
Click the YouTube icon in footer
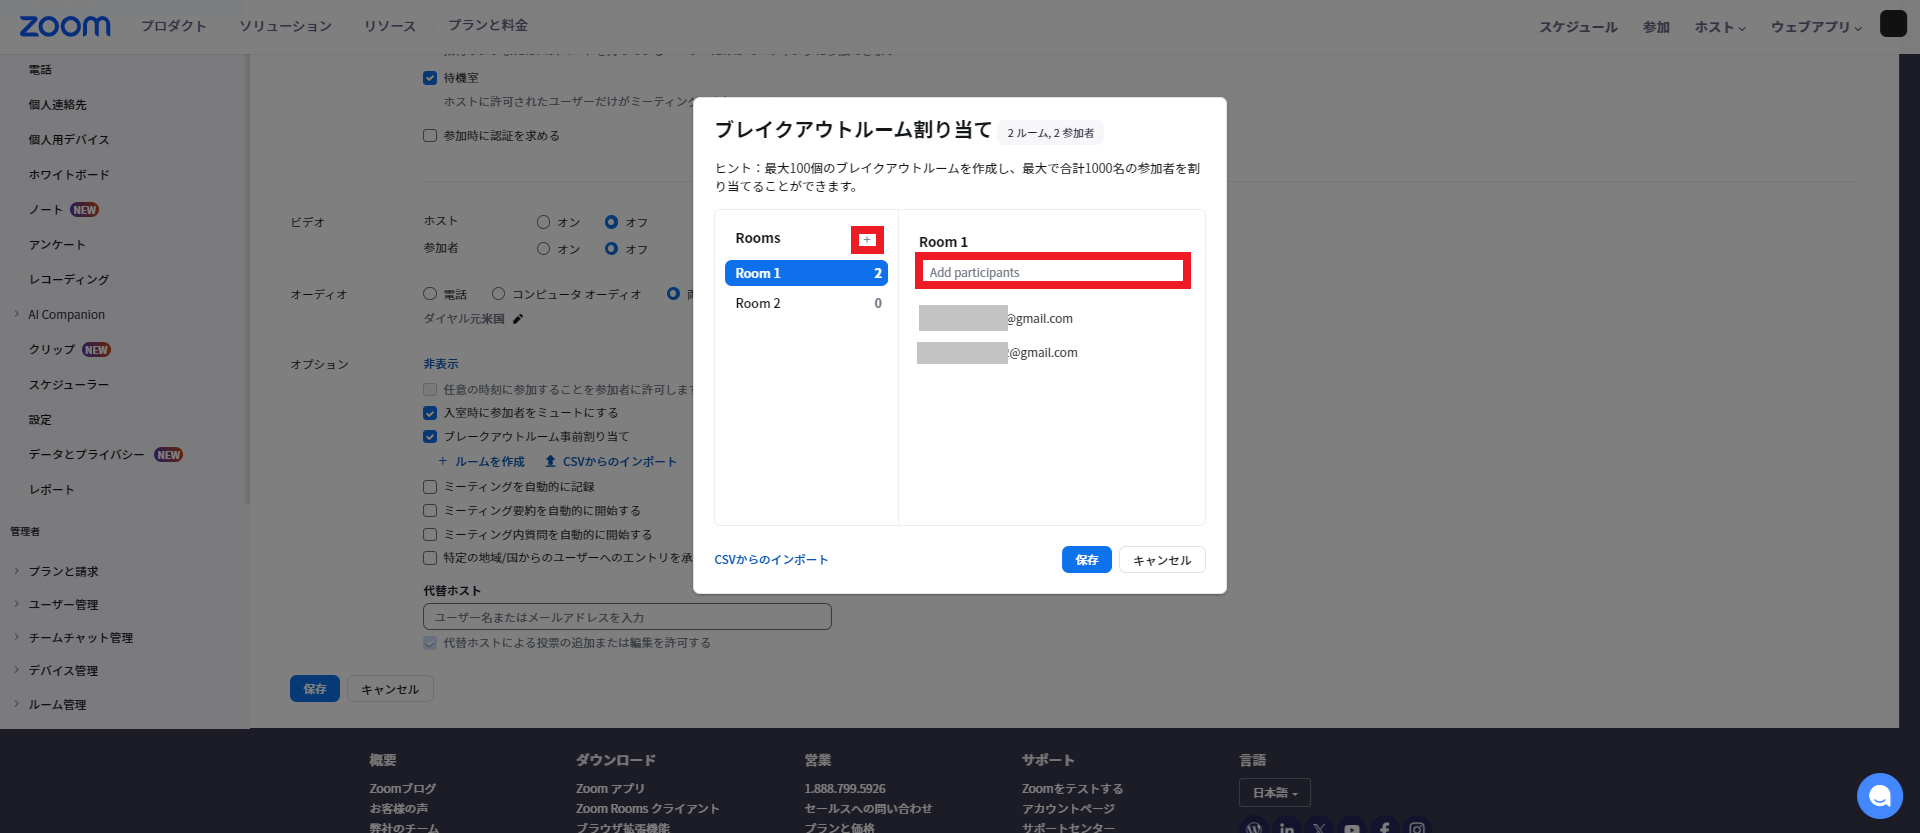pyautogui.click(x=1351, y=828)
